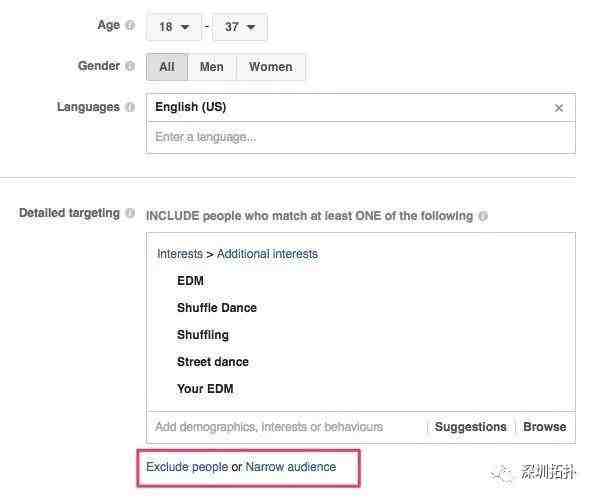Click the Gender info icon
Screen dimensions: 595x498
(130, 66)
